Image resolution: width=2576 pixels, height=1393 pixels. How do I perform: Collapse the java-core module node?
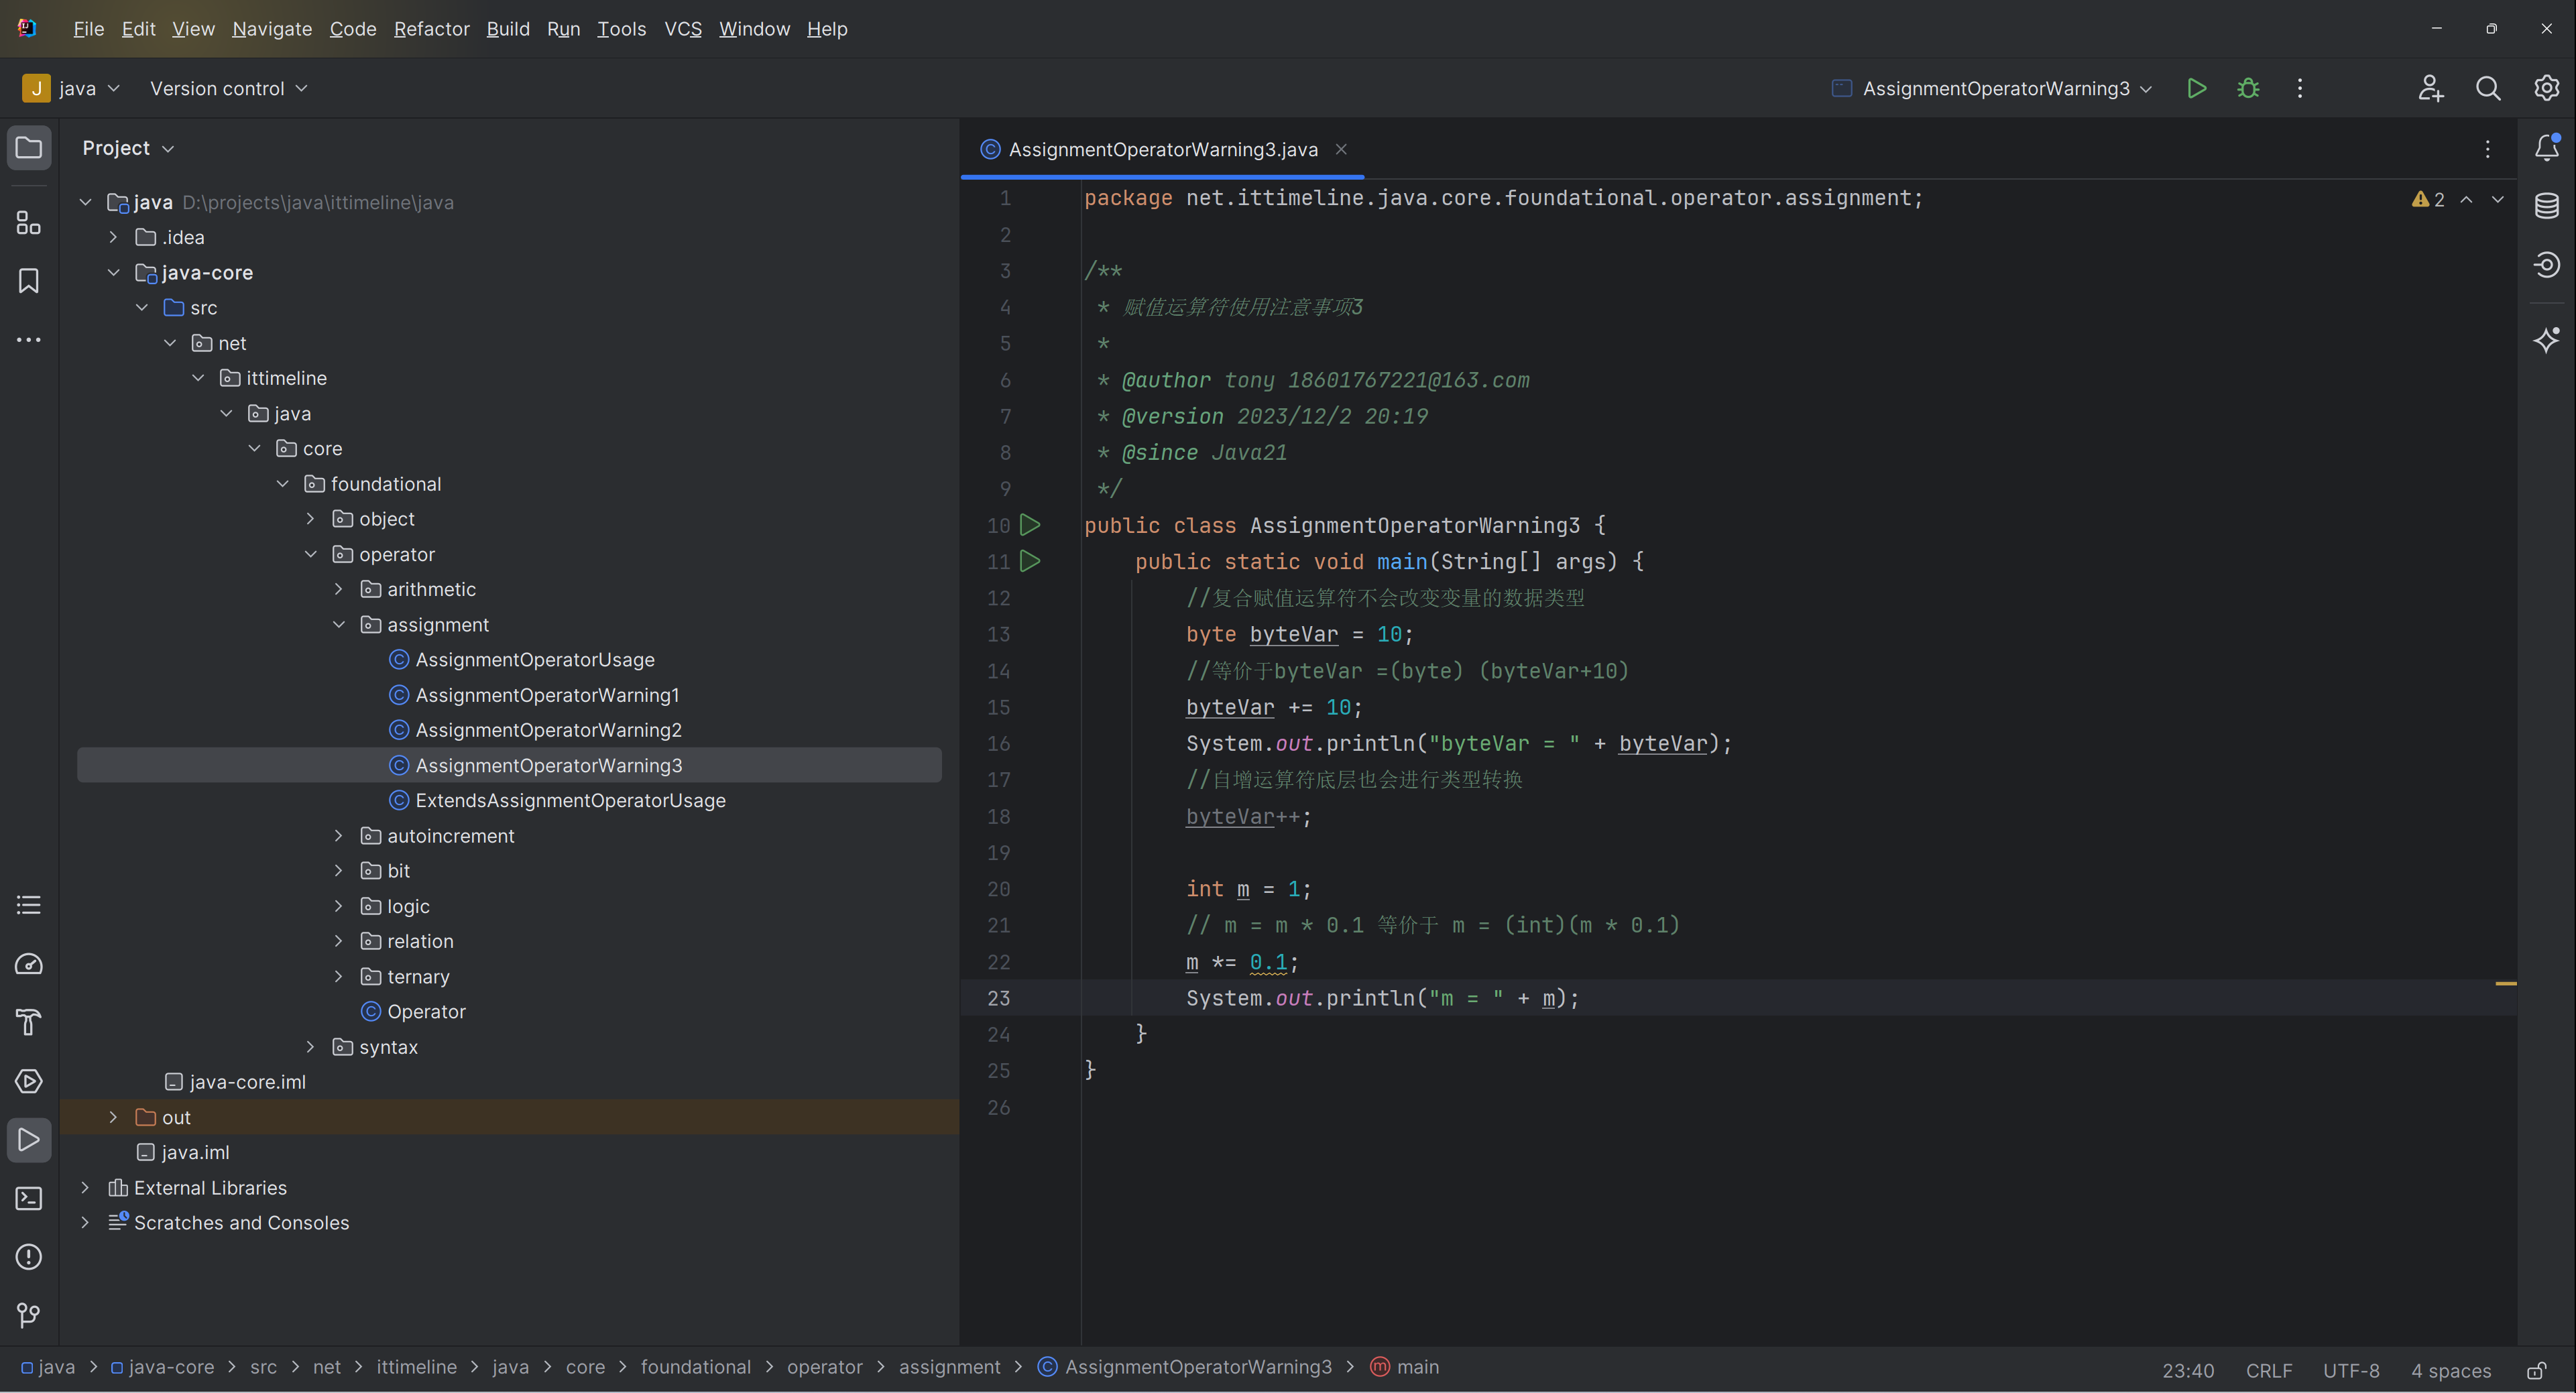tap(113, 272)
